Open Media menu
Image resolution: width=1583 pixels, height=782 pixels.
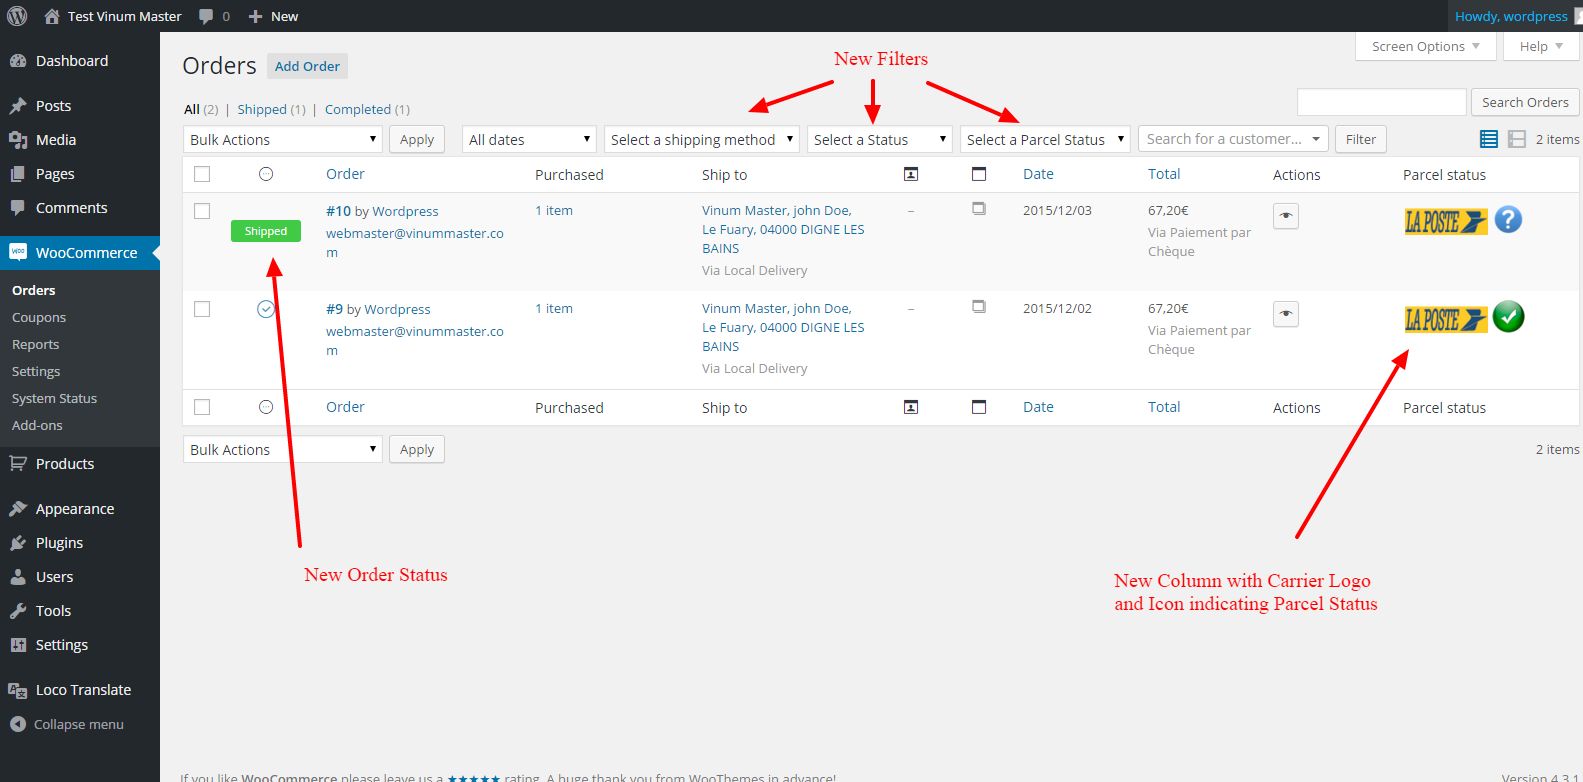(x=56, y=140)
